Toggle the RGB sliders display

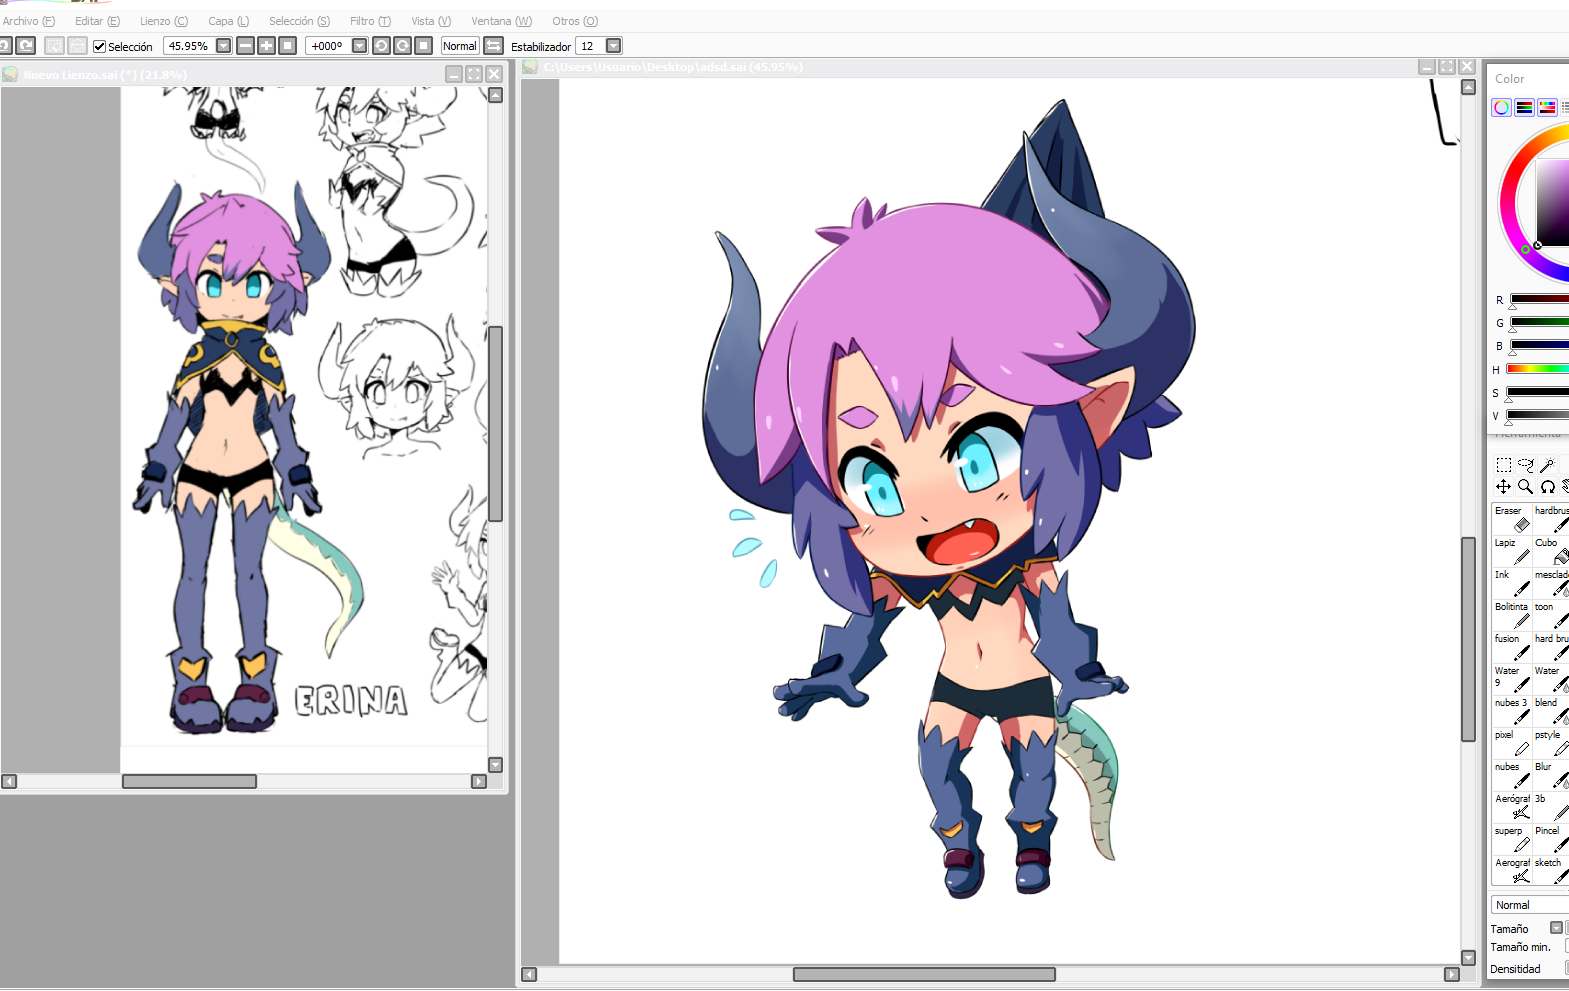coord(1525,108)
